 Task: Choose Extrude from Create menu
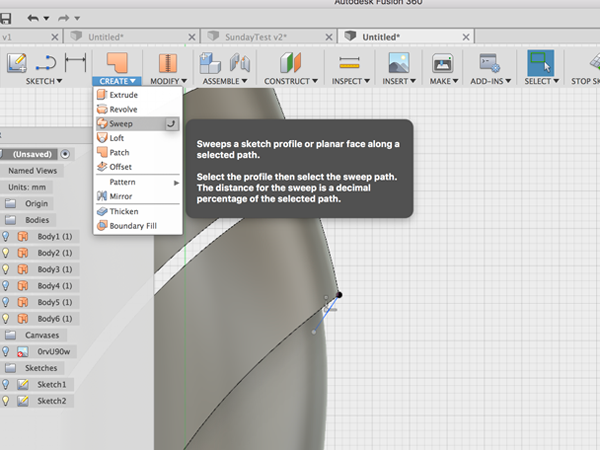pos(138,95)
